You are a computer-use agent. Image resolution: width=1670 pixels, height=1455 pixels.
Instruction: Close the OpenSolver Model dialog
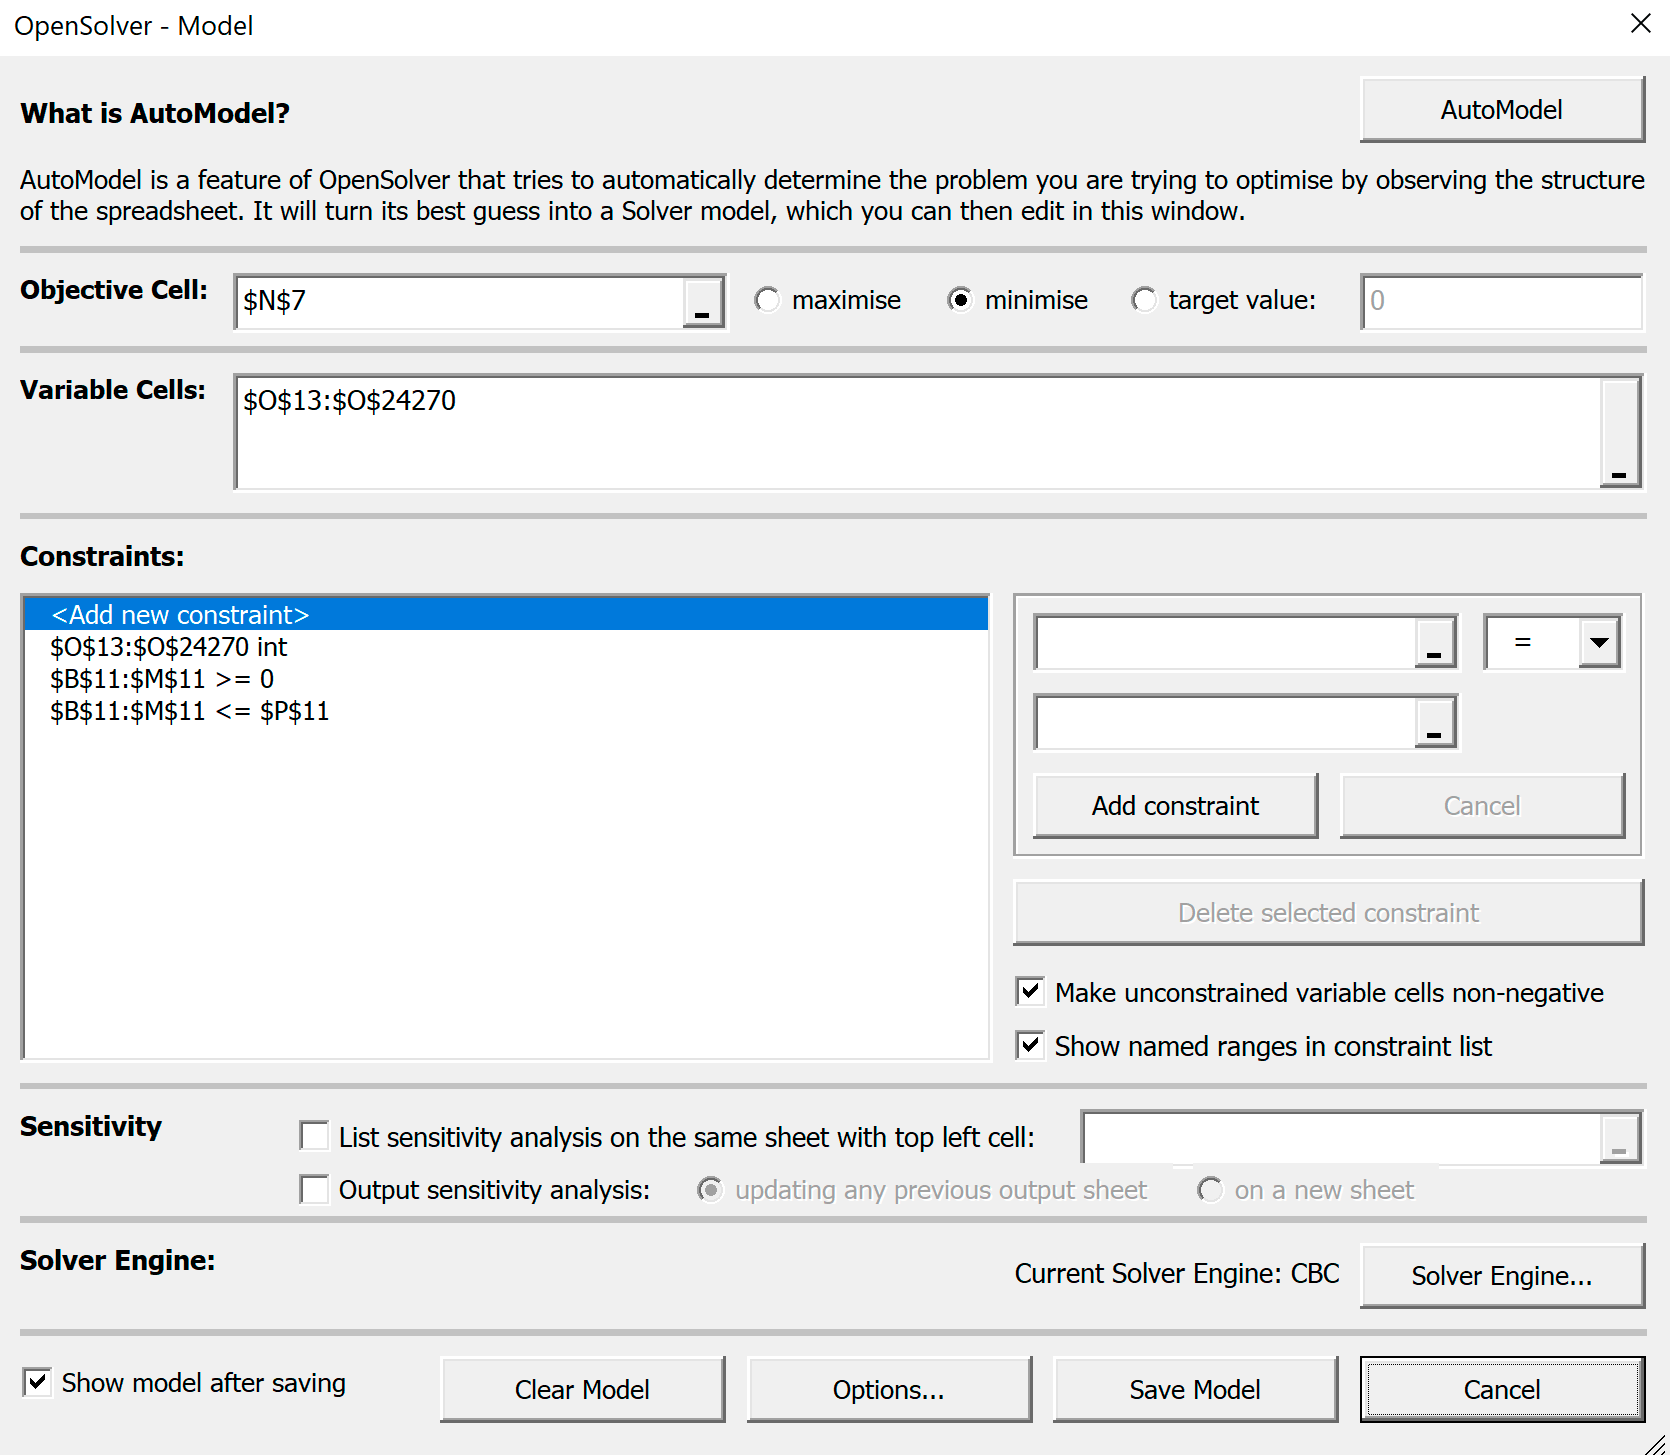point(1640,24)
